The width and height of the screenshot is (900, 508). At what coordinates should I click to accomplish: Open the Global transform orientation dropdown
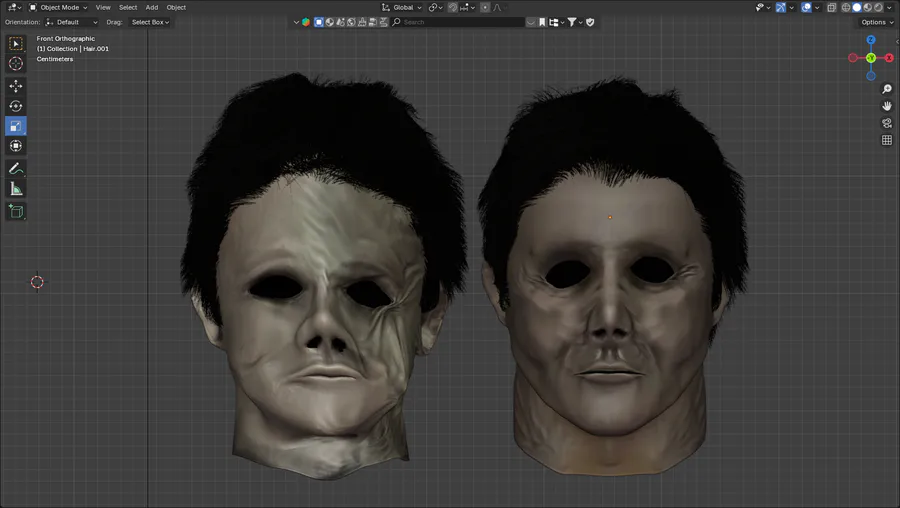402,7
